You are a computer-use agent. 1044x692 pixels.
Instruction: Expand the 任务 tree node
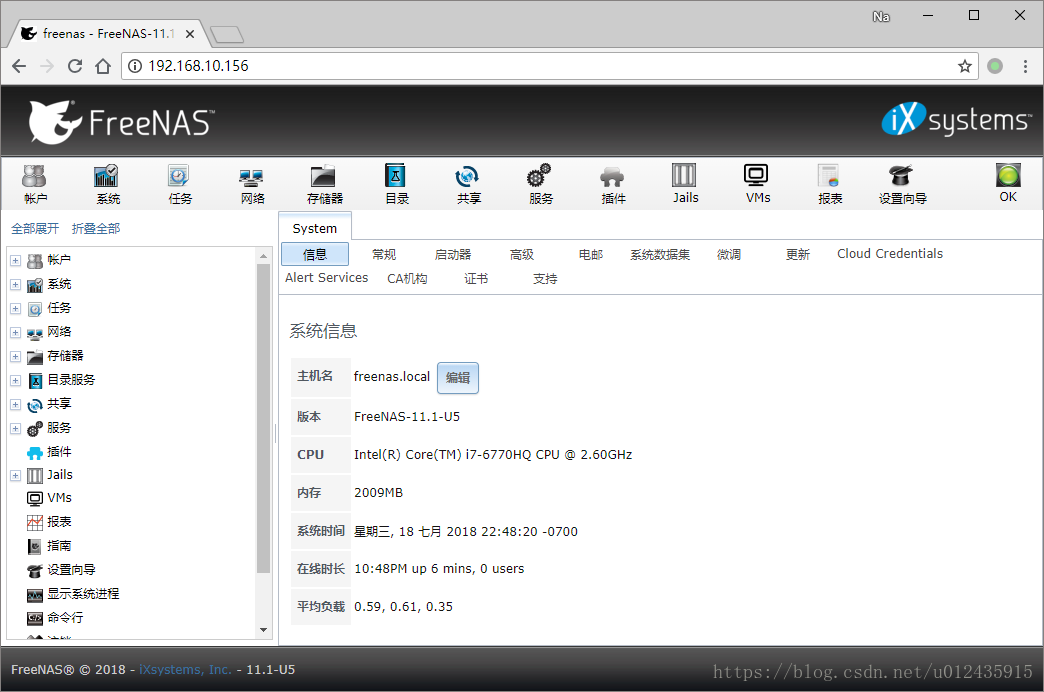pos(15,308)
